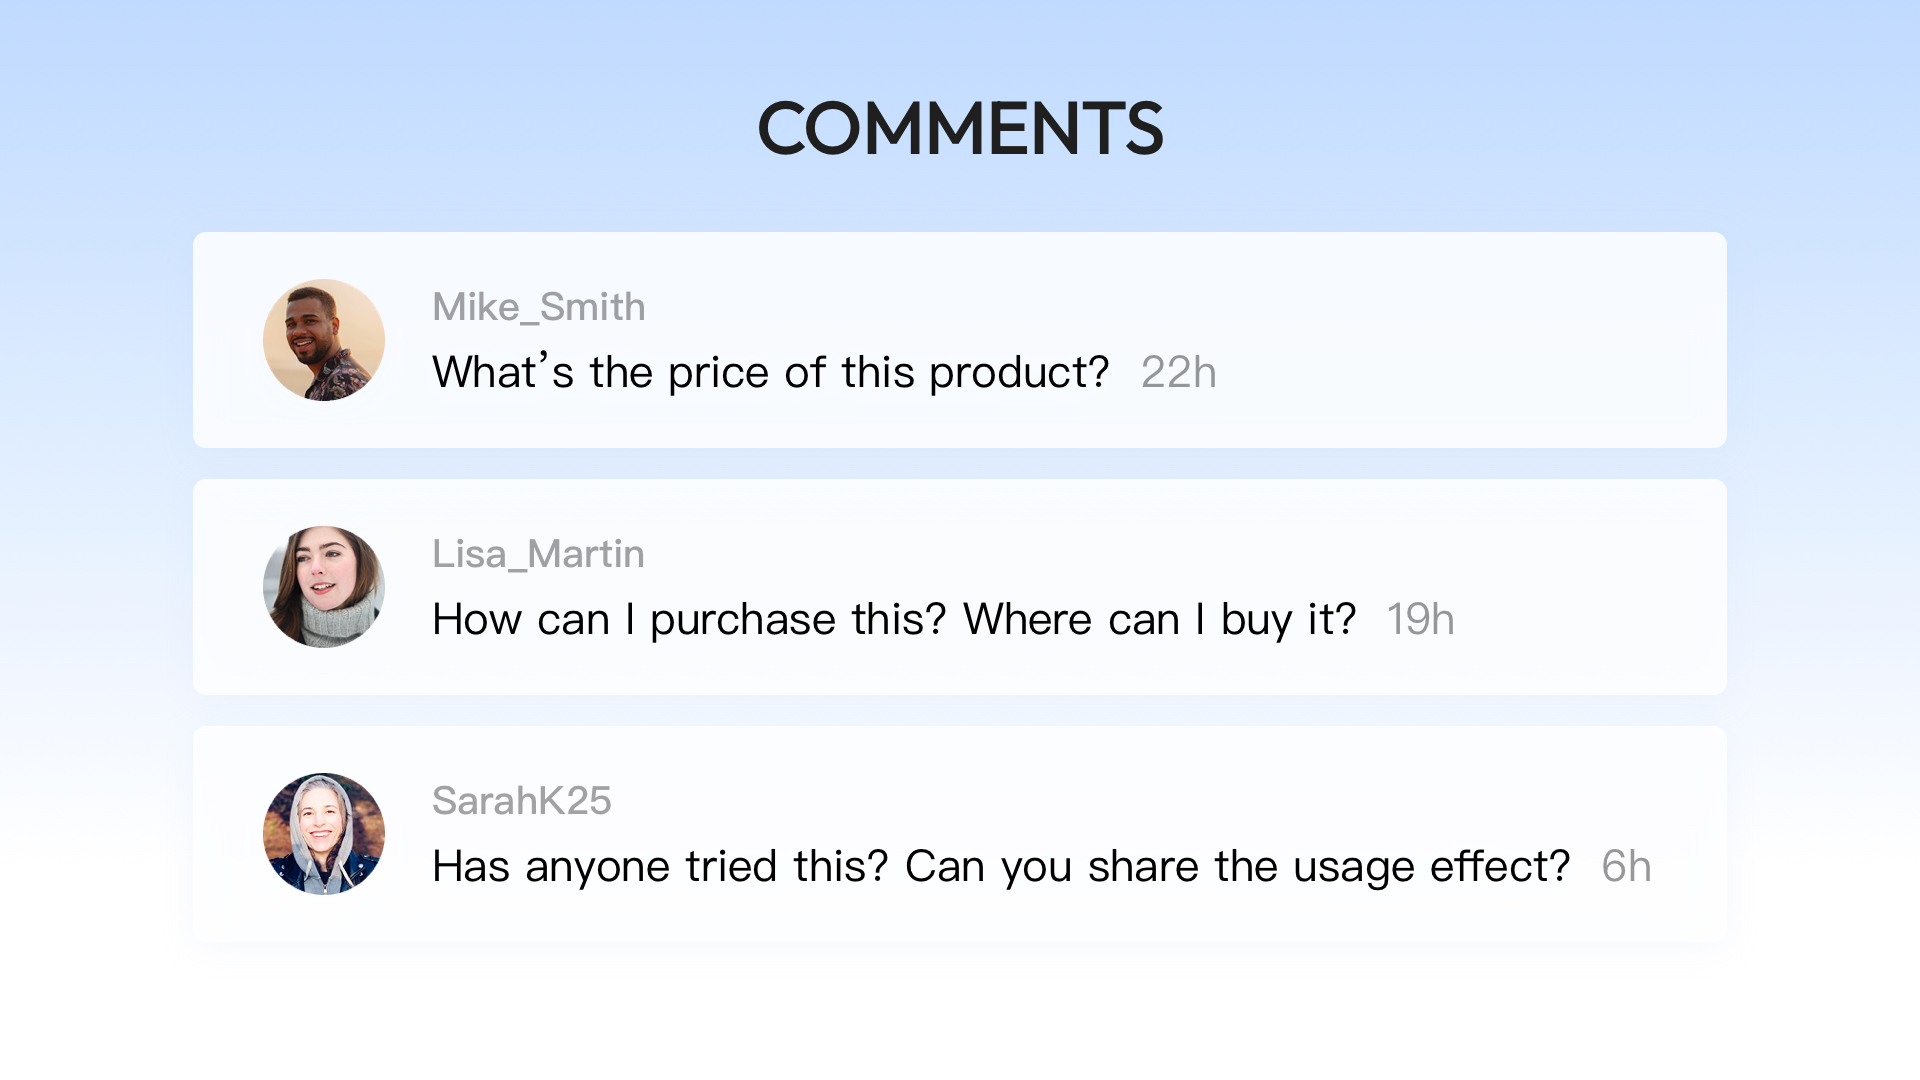This screenshot has width=1920, height=1080.
Task: Click the comment asking about product price
Action: coord(770,373)
